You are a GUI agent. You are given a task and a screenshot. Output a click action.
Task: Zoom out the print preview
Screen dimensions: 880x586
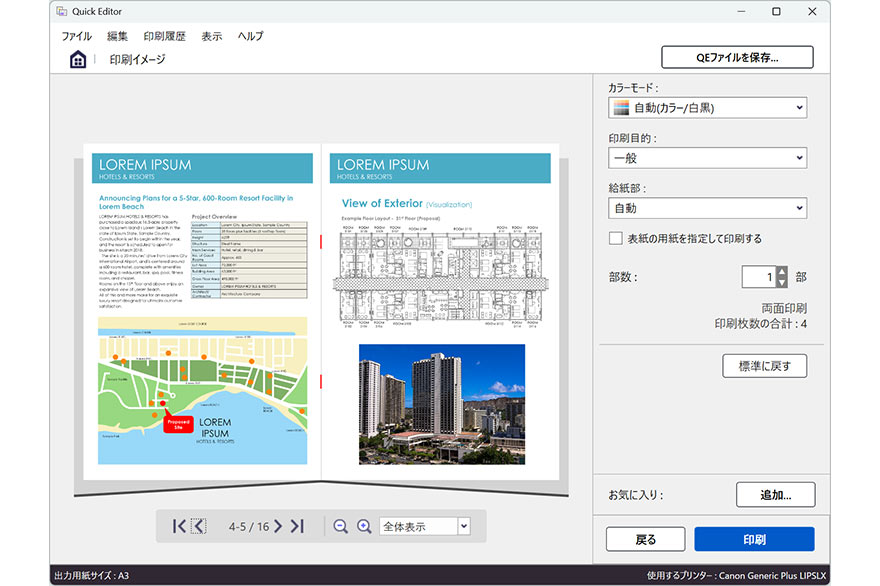point(340,526)
